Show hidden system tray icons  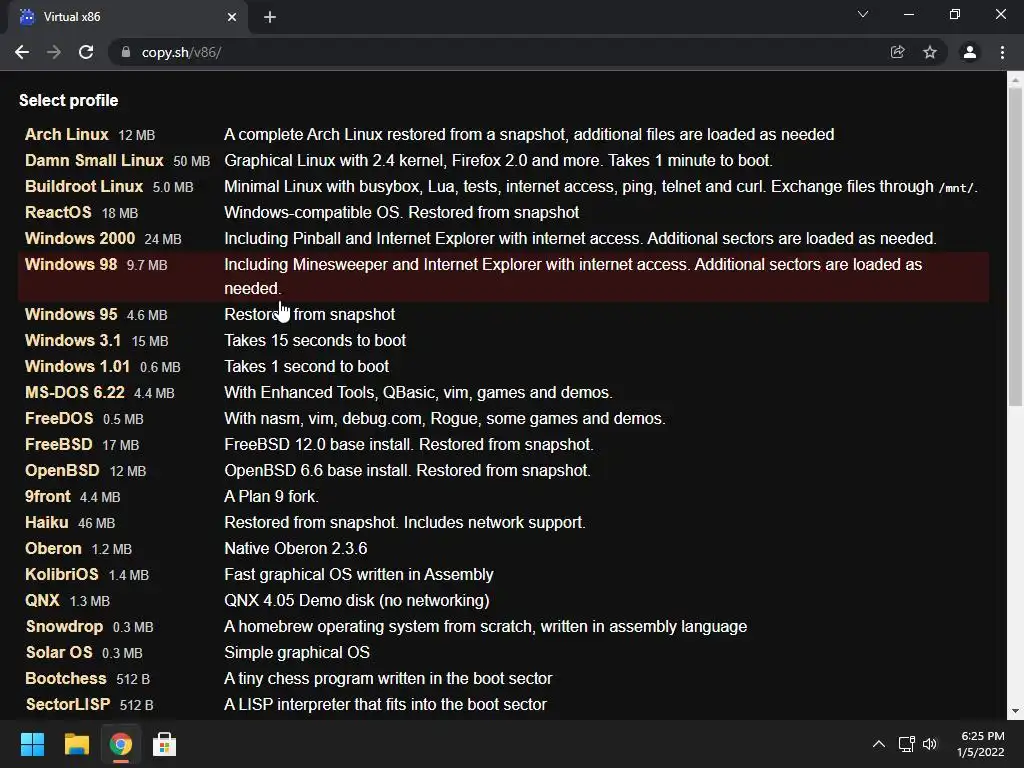(x=879, y=744)
